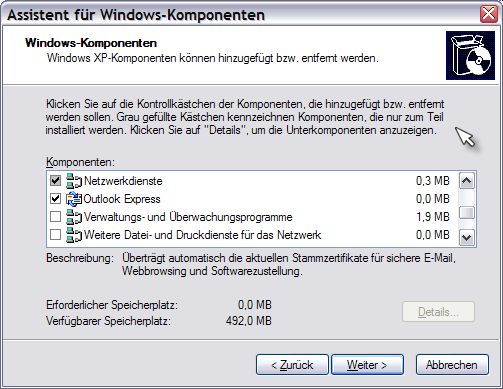Click the Netzwerkdienste network icon
The width and height of the screenshot is (503, 389).
pyautogui.click(x=74, y=181)
